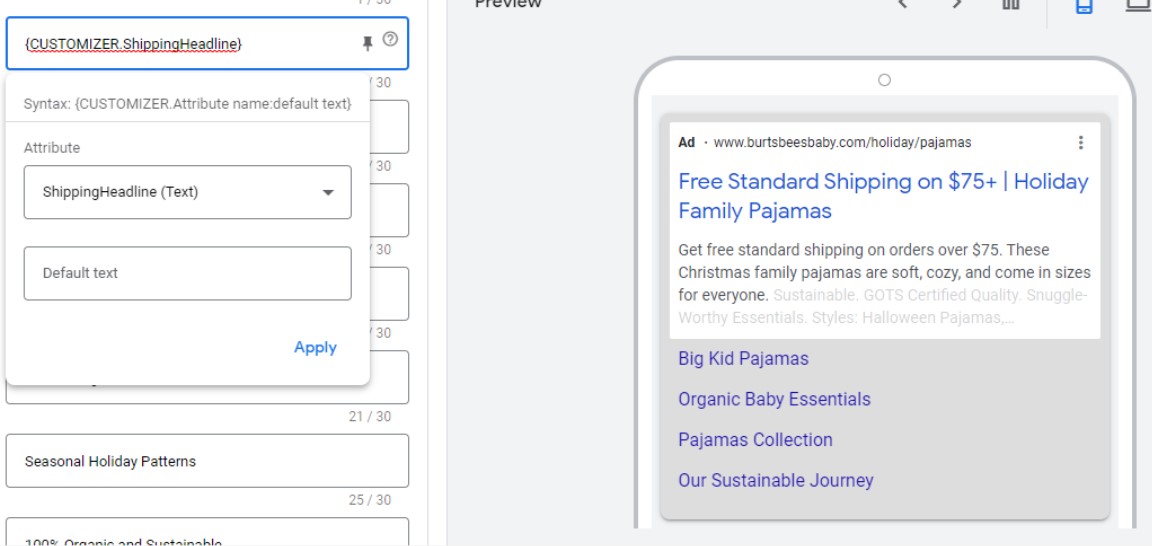Click the {CUSTOMIZER.ShippingHeadline} headline field
This screenshot has width=1152, height=546.
(207, 44)
